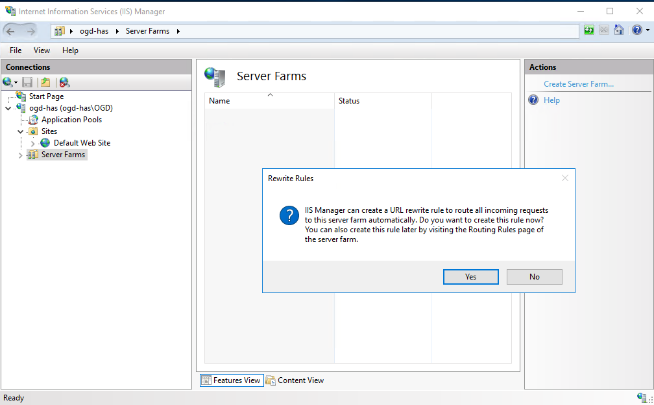Open dropdown arrow before ogd-has breadcrumb
654x405 pixels.
(x=71, y=31)
